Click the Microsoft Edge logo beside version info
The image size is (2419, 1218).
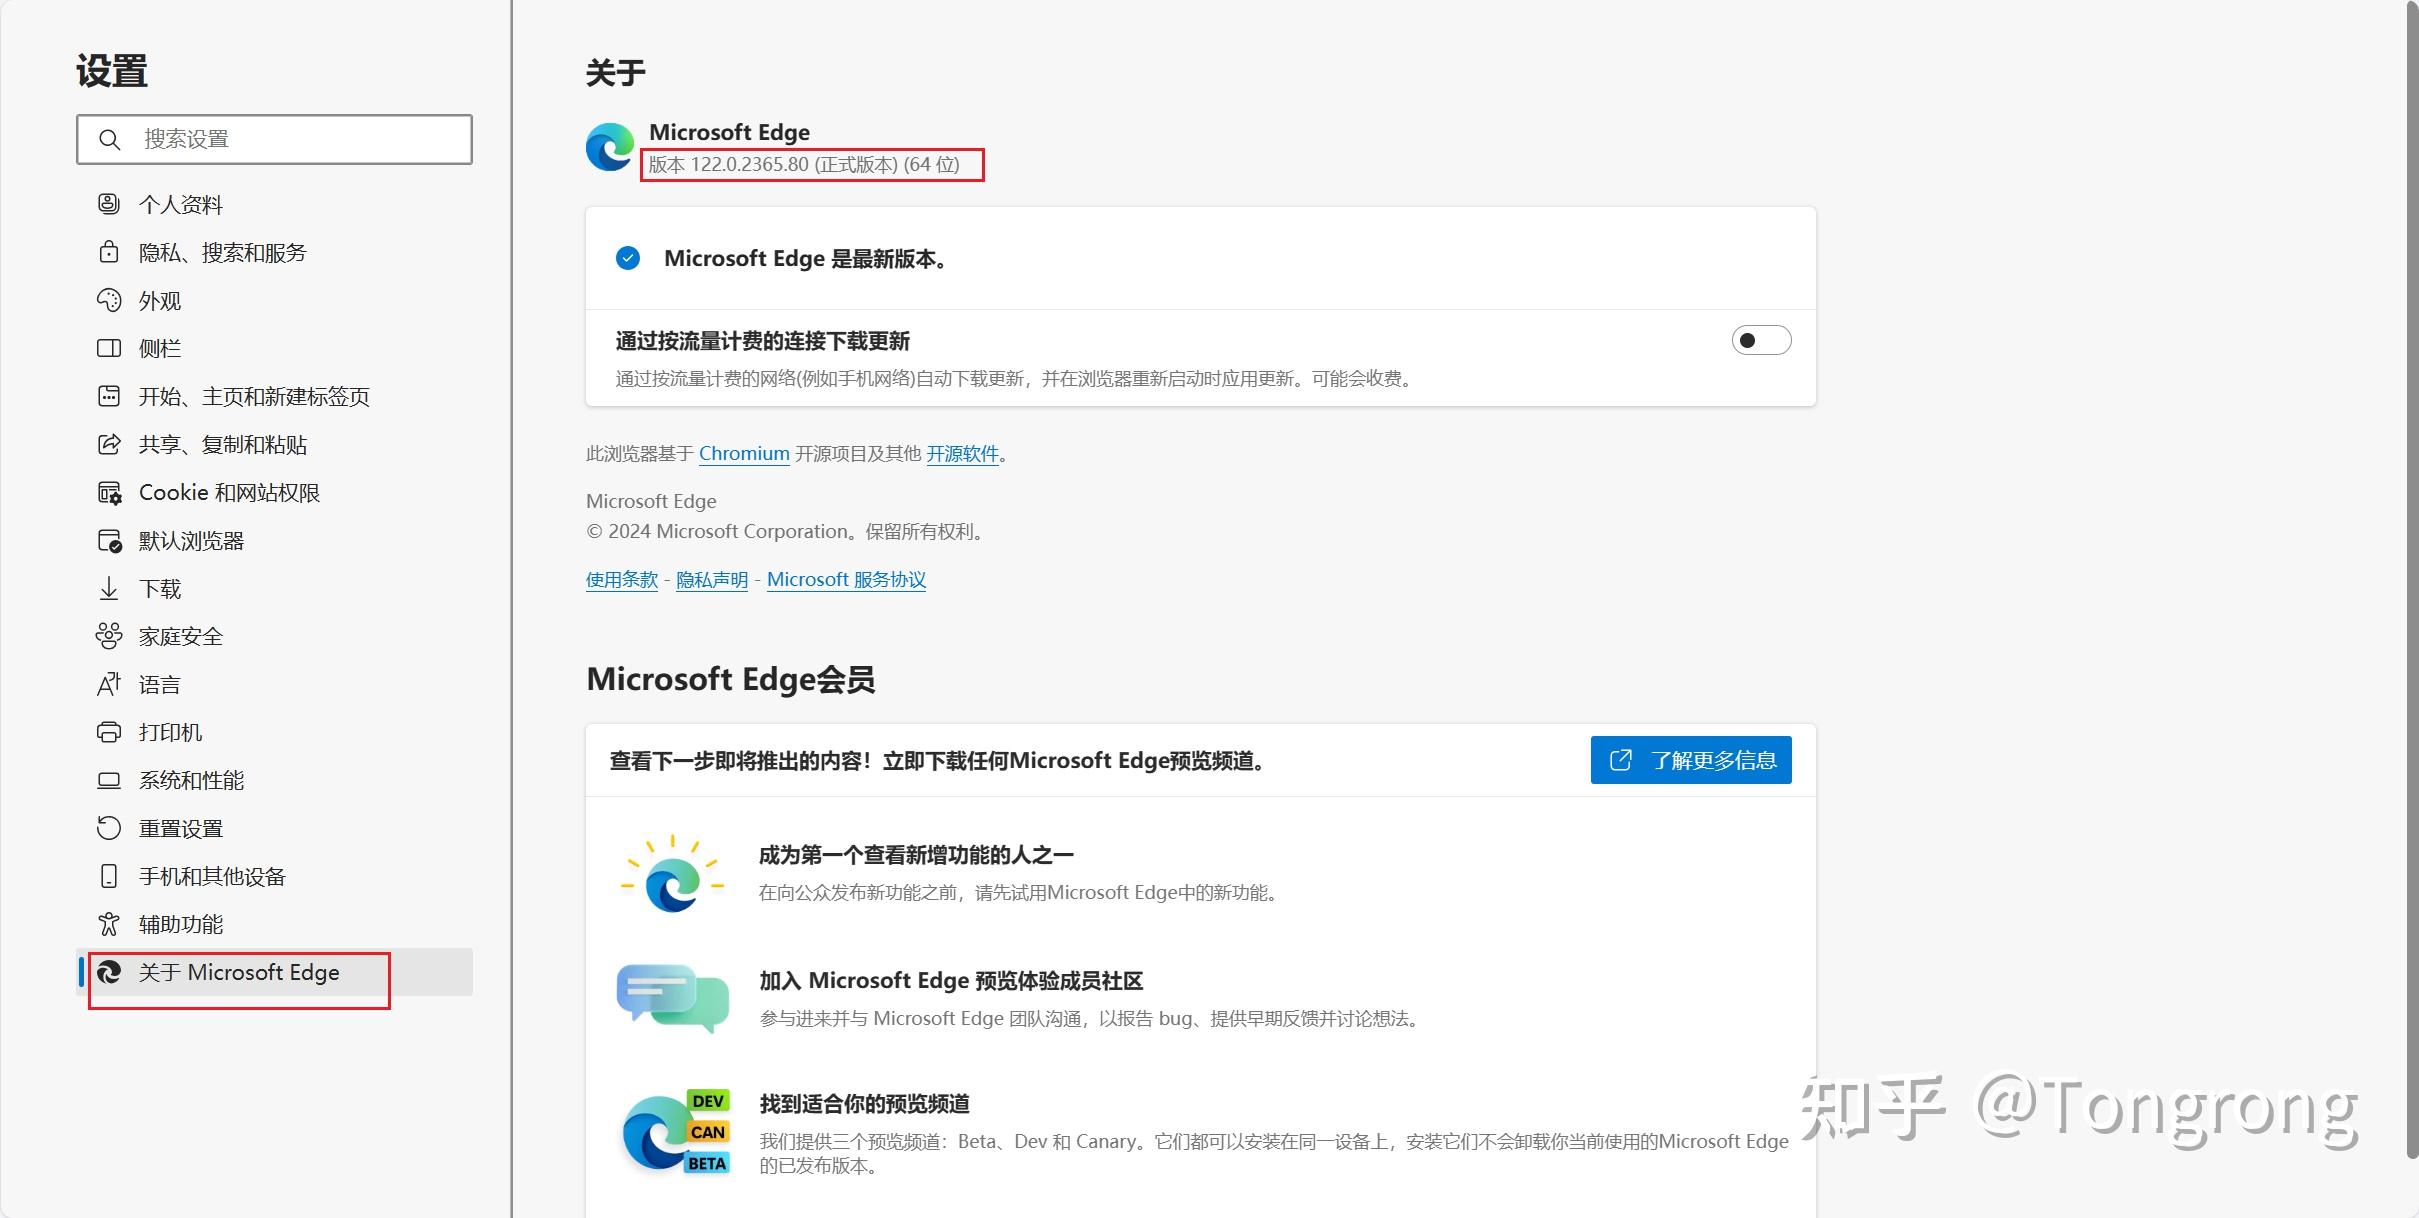point(609,146)
